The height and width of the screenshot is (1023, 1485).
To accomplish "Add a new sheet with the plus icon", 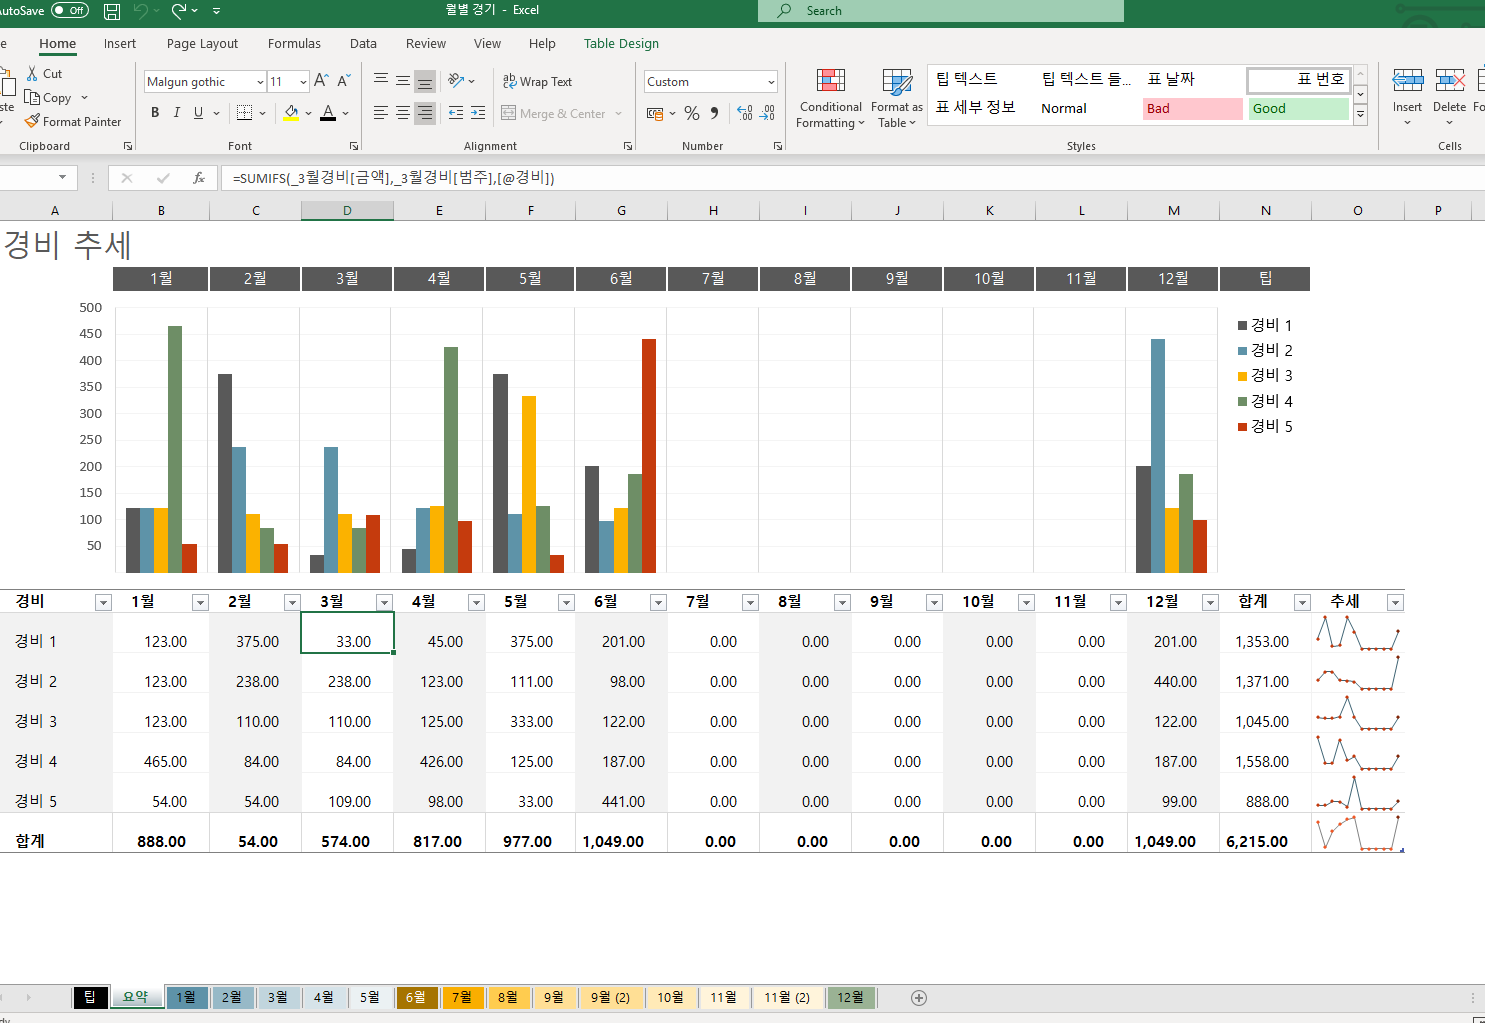I will 919,997.
